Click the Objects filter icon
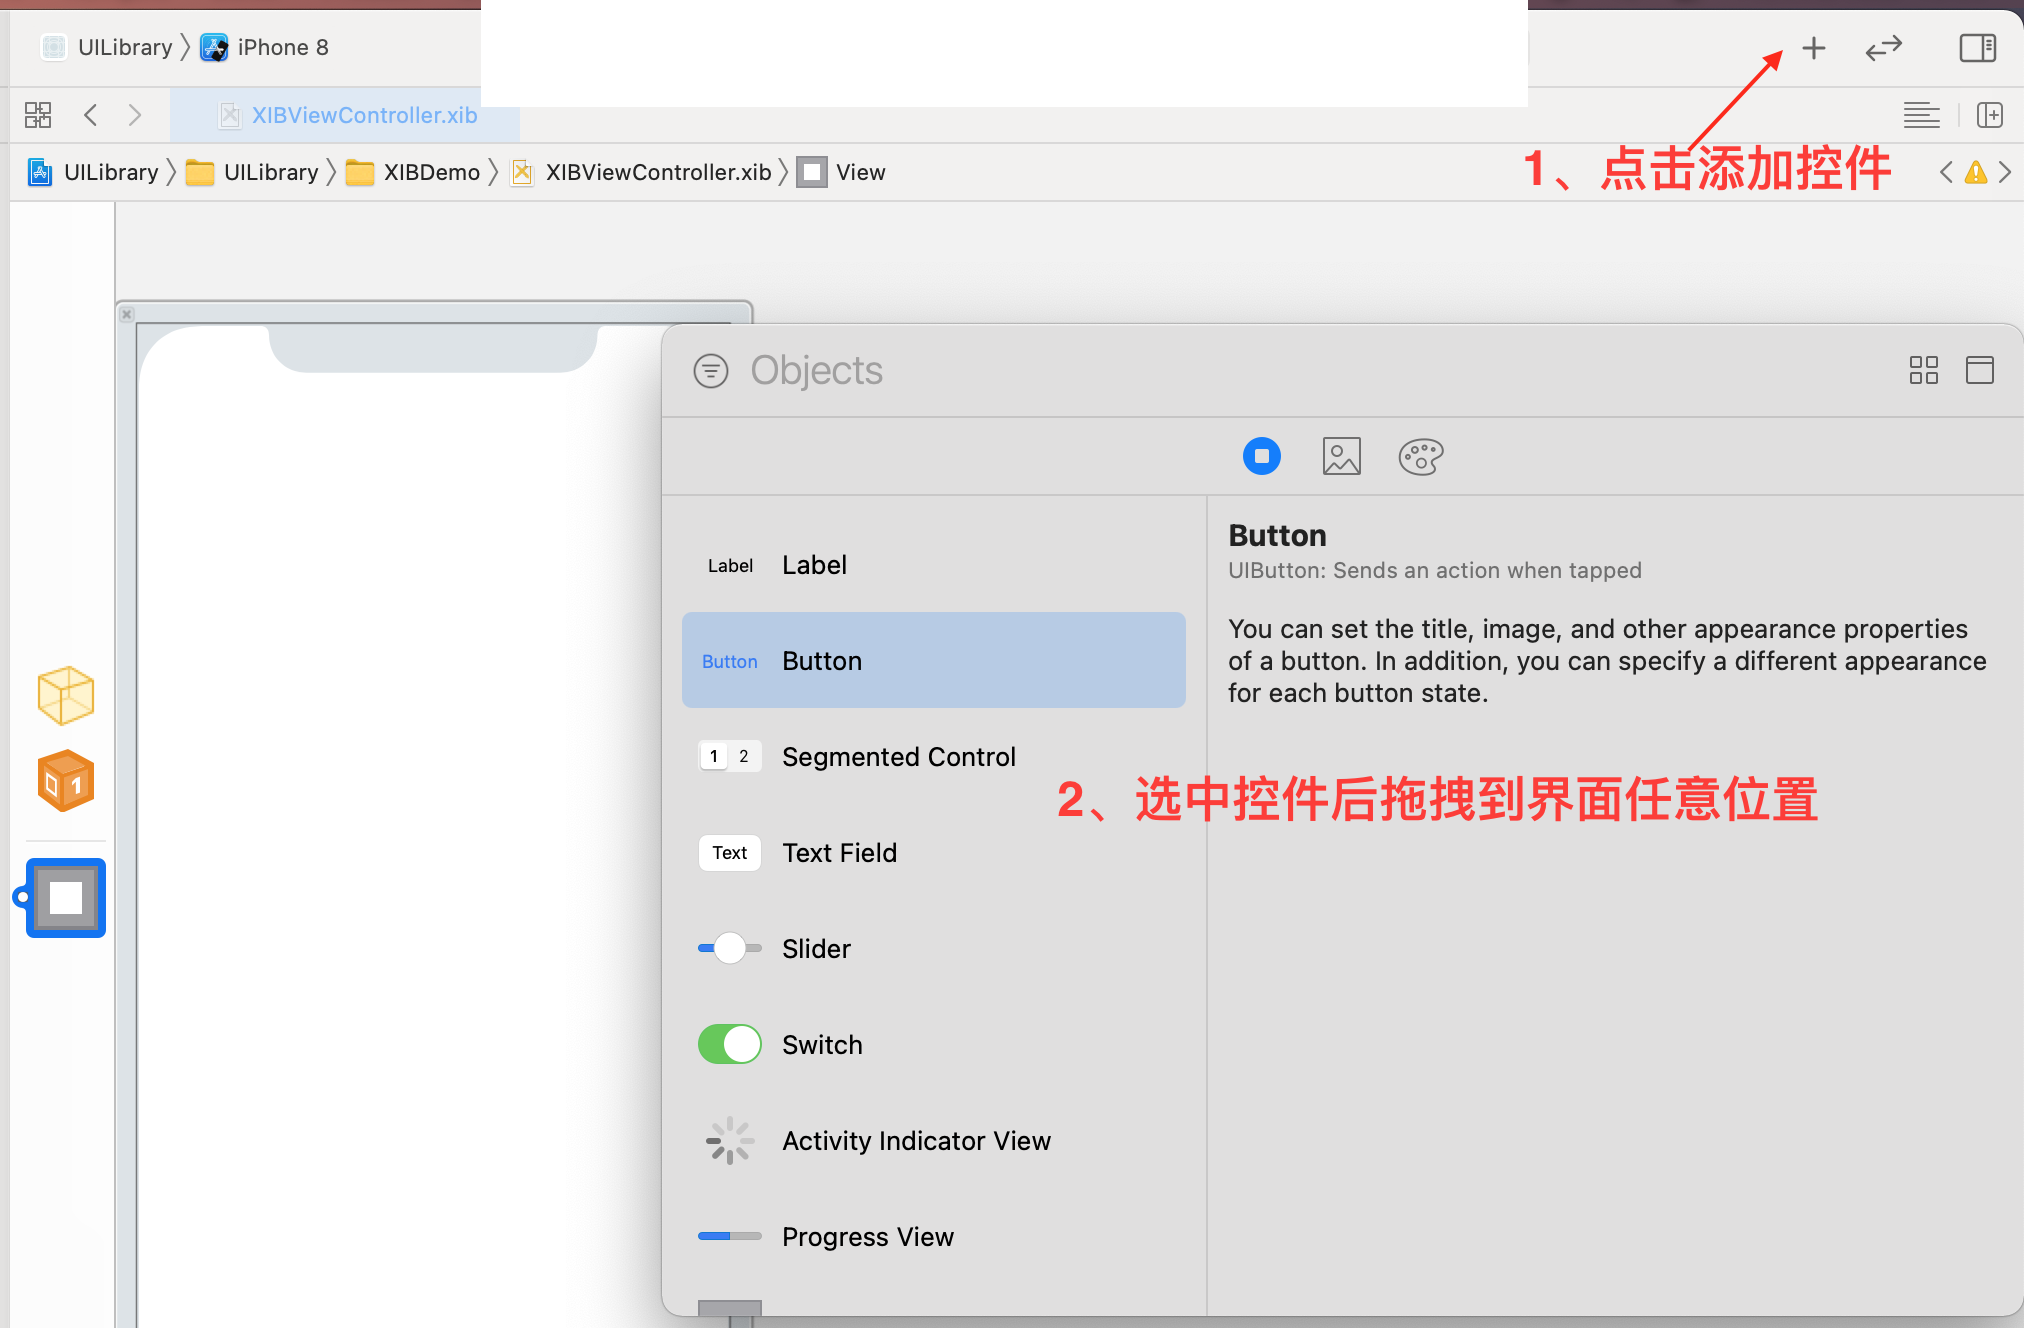The image size is (2024, 1328). [711, 371]
